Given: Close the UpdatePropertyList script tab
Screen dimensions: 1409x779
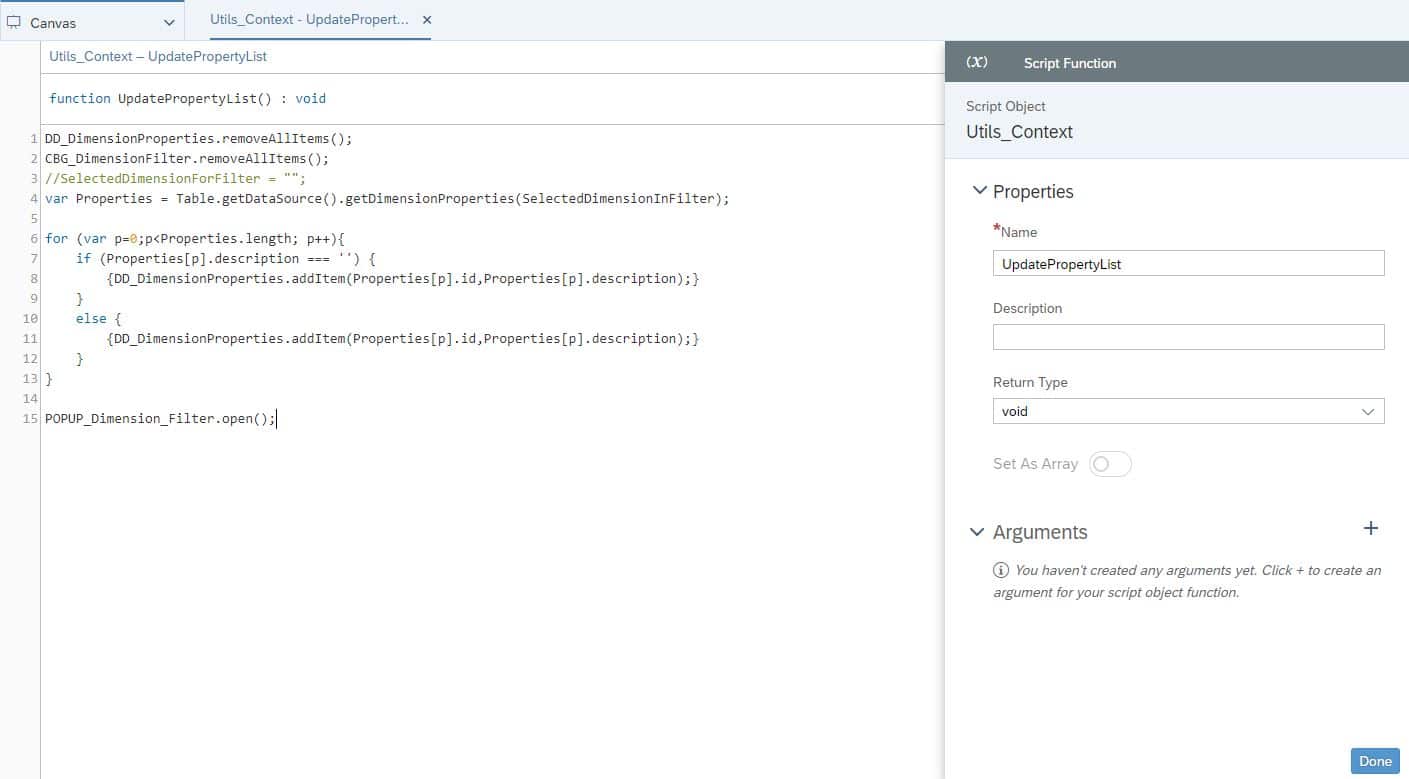Looking at the screenshot, I should coord(426,19).
